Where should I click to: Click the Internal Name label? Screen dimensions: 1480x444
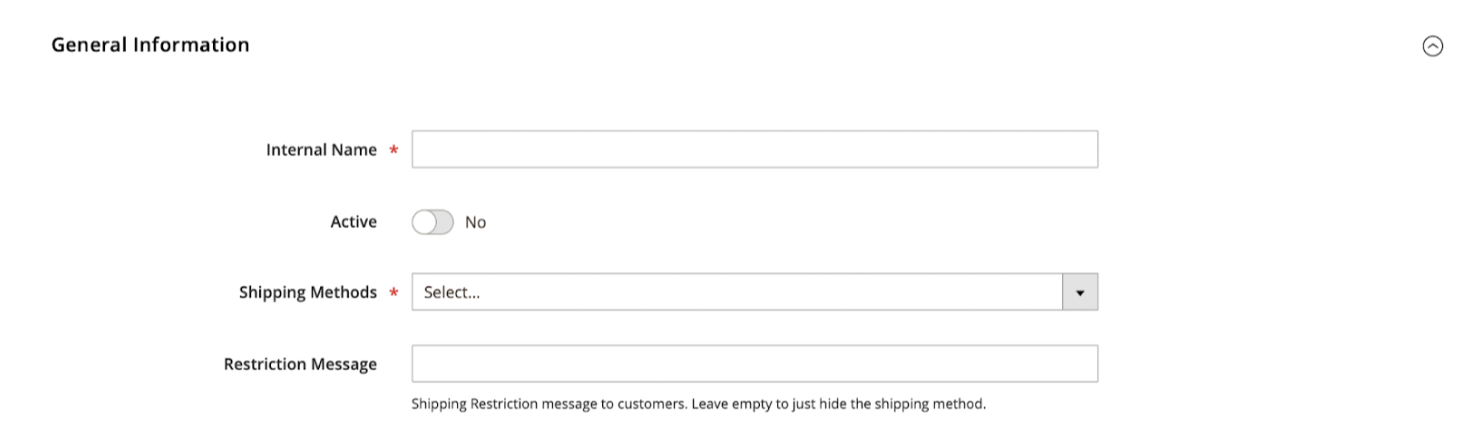(x=321, y=150)
